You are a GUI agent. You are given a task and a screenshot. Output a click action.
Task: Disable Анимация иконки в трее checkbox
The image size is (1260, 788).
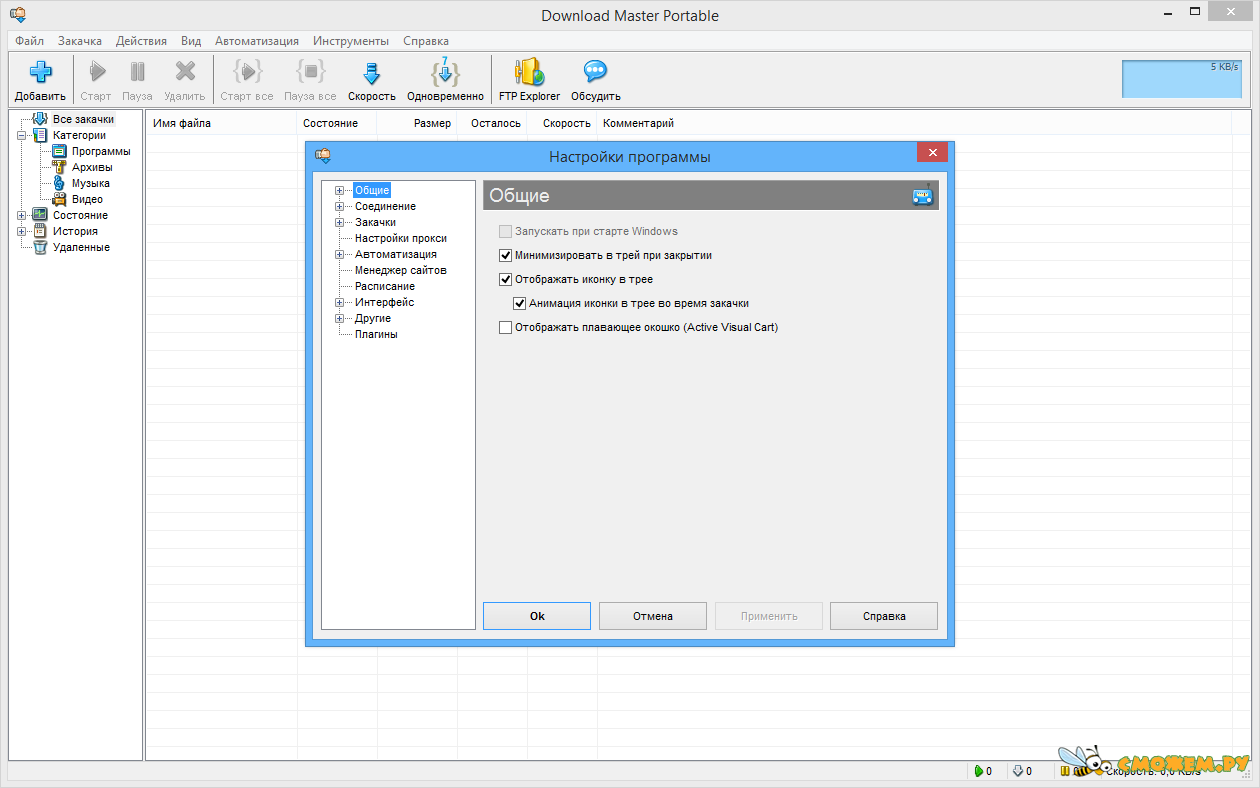tap(519, 304)
